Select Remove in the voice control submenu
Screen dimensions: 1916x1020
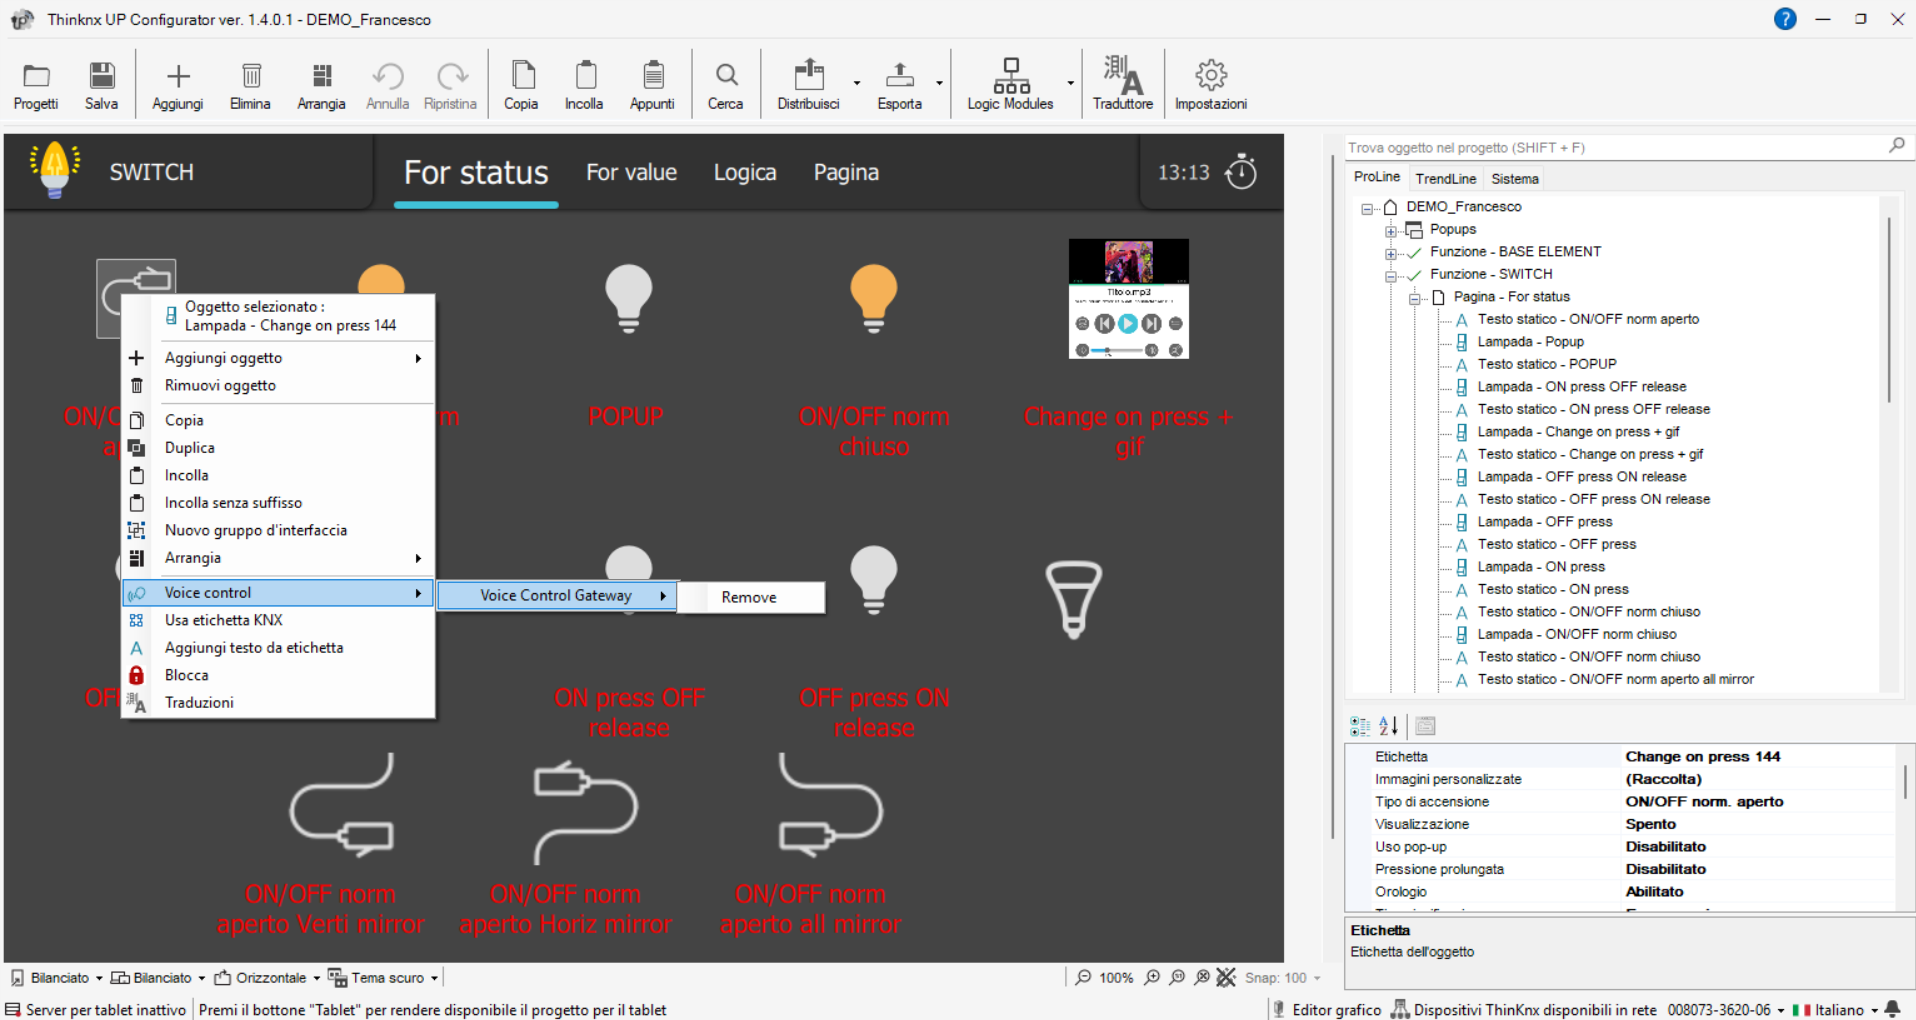click(x=749, y=597)
